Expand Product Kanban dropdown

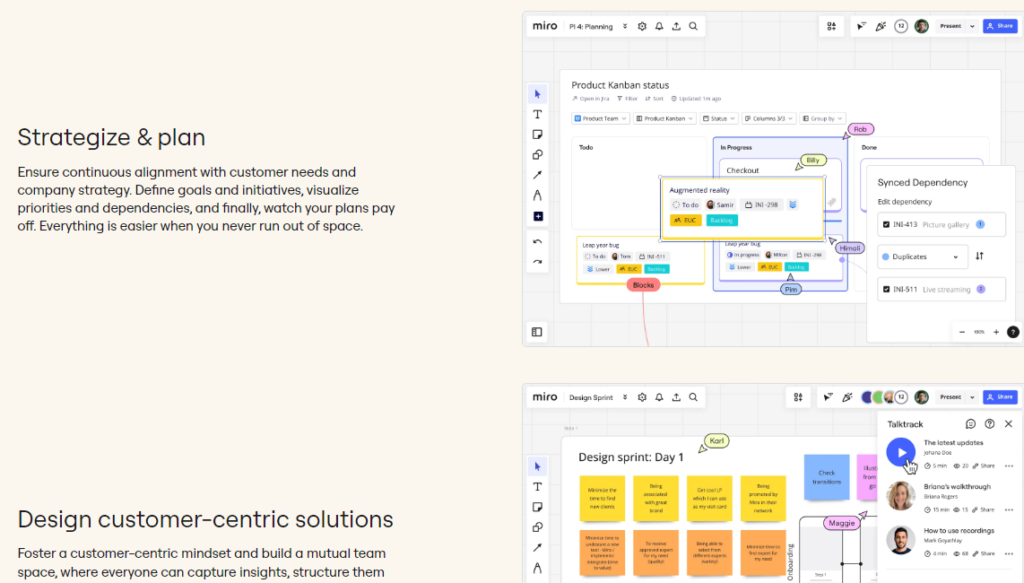[x=664, y=118]
